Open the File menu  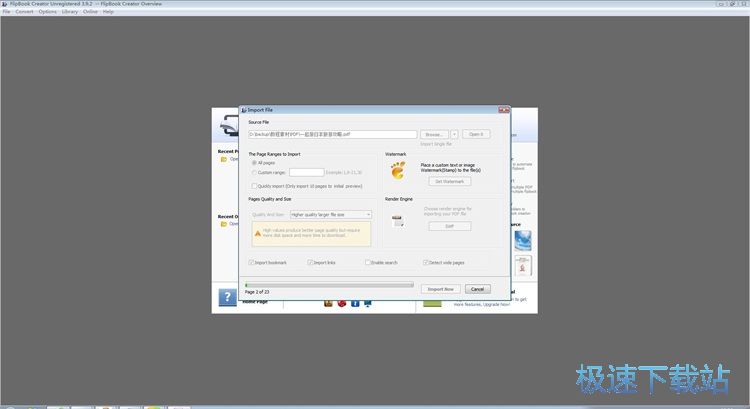pyautogui.click(x=6, y=11)
